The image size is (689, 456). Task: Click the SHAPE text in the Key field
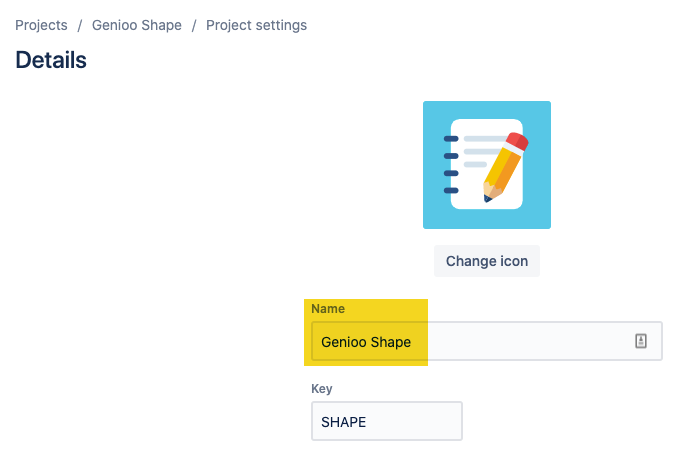344,422
